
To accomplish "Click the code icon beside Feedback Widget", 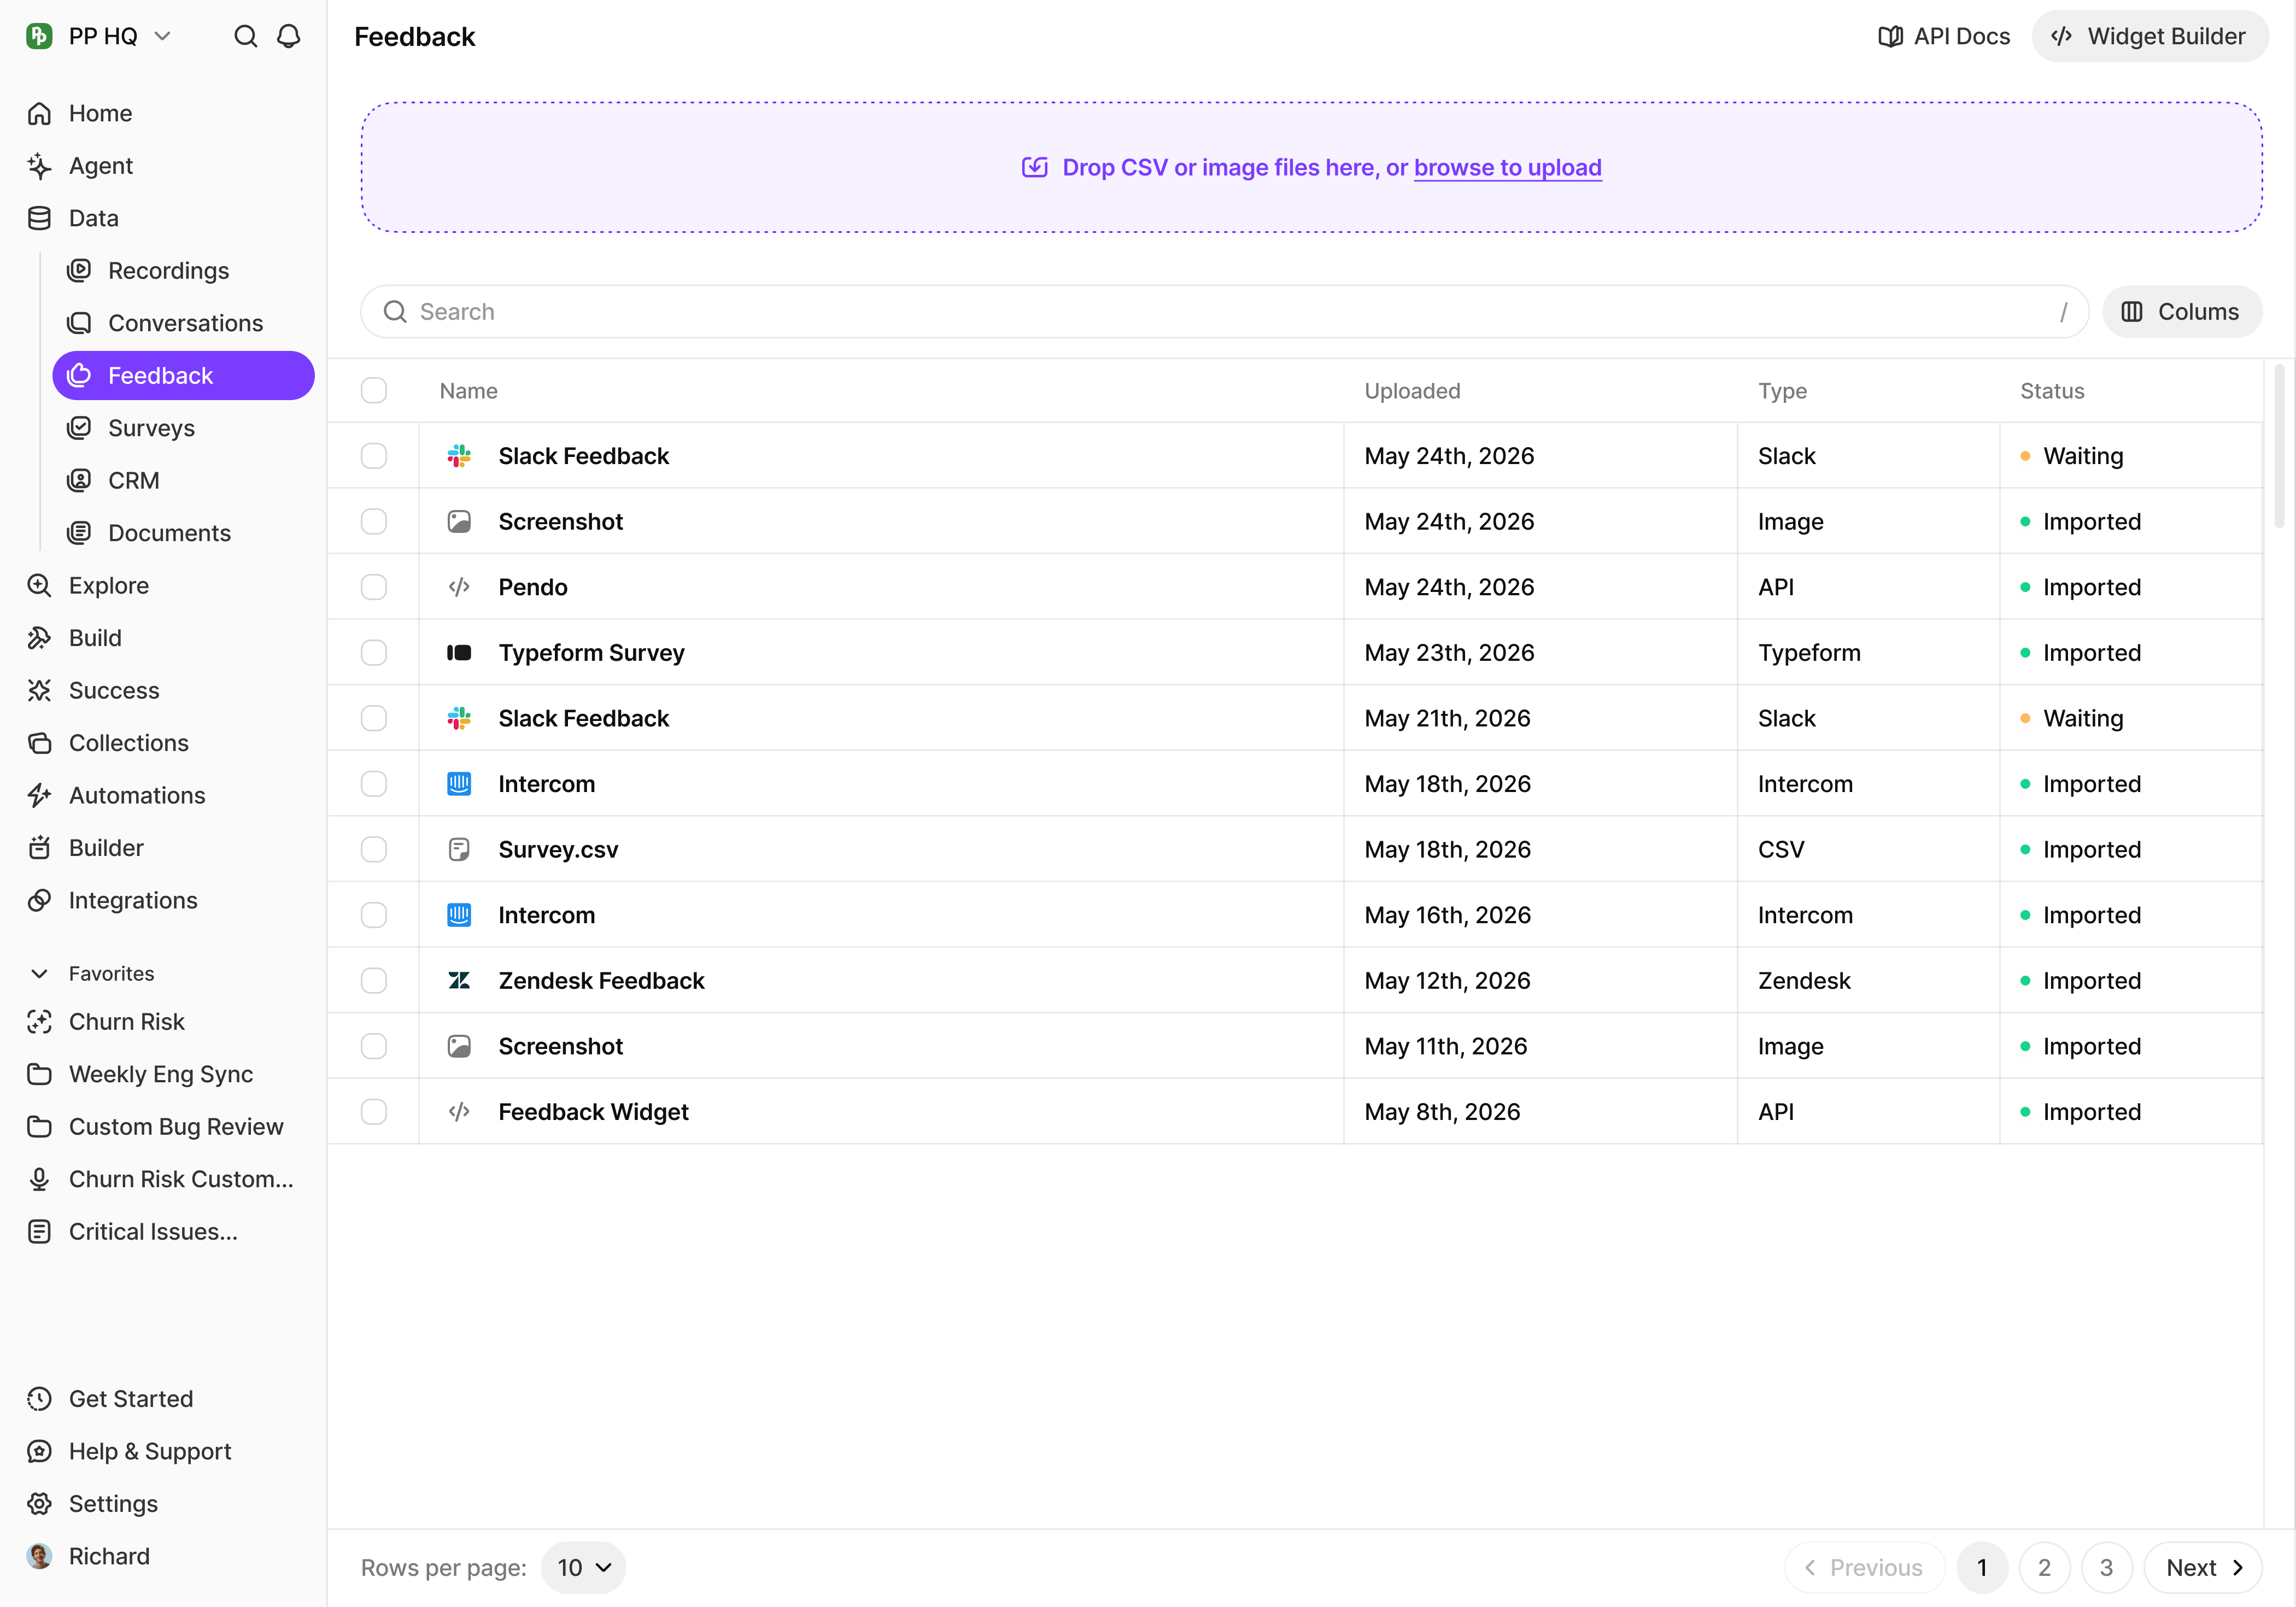I will click(x=459, y=1112).
